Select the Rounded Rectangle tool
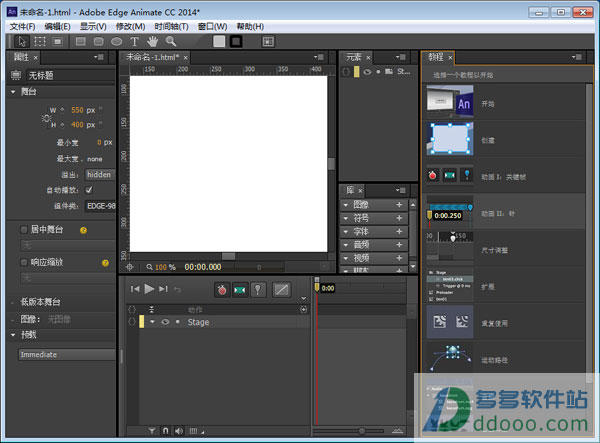 pyautogui.click(x=99, y=41)
